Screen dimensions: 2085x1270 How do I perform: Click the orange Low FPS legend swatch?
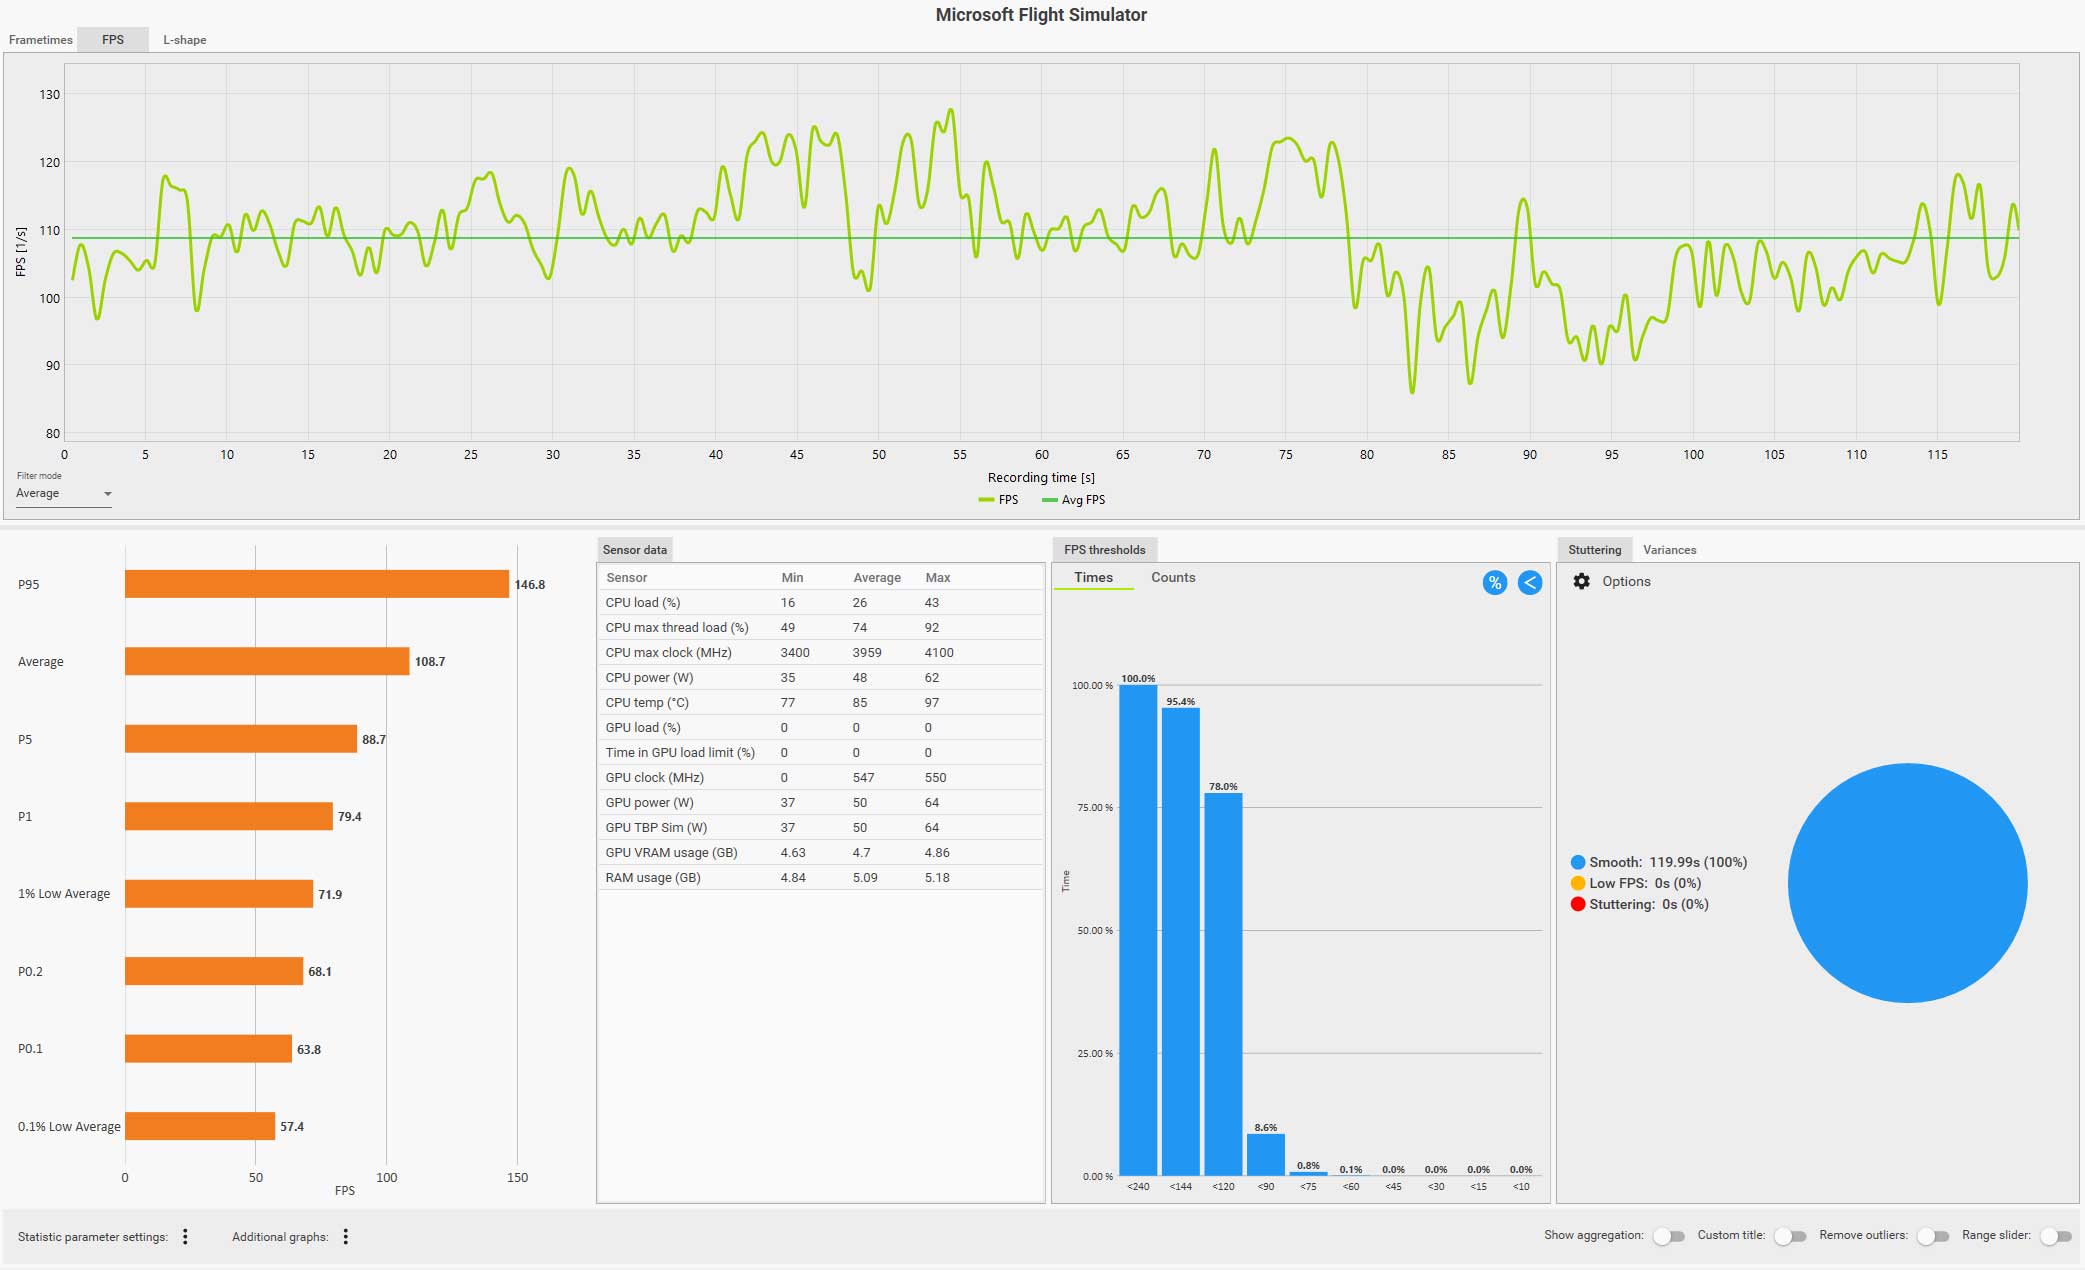(x=1578, y=883)
